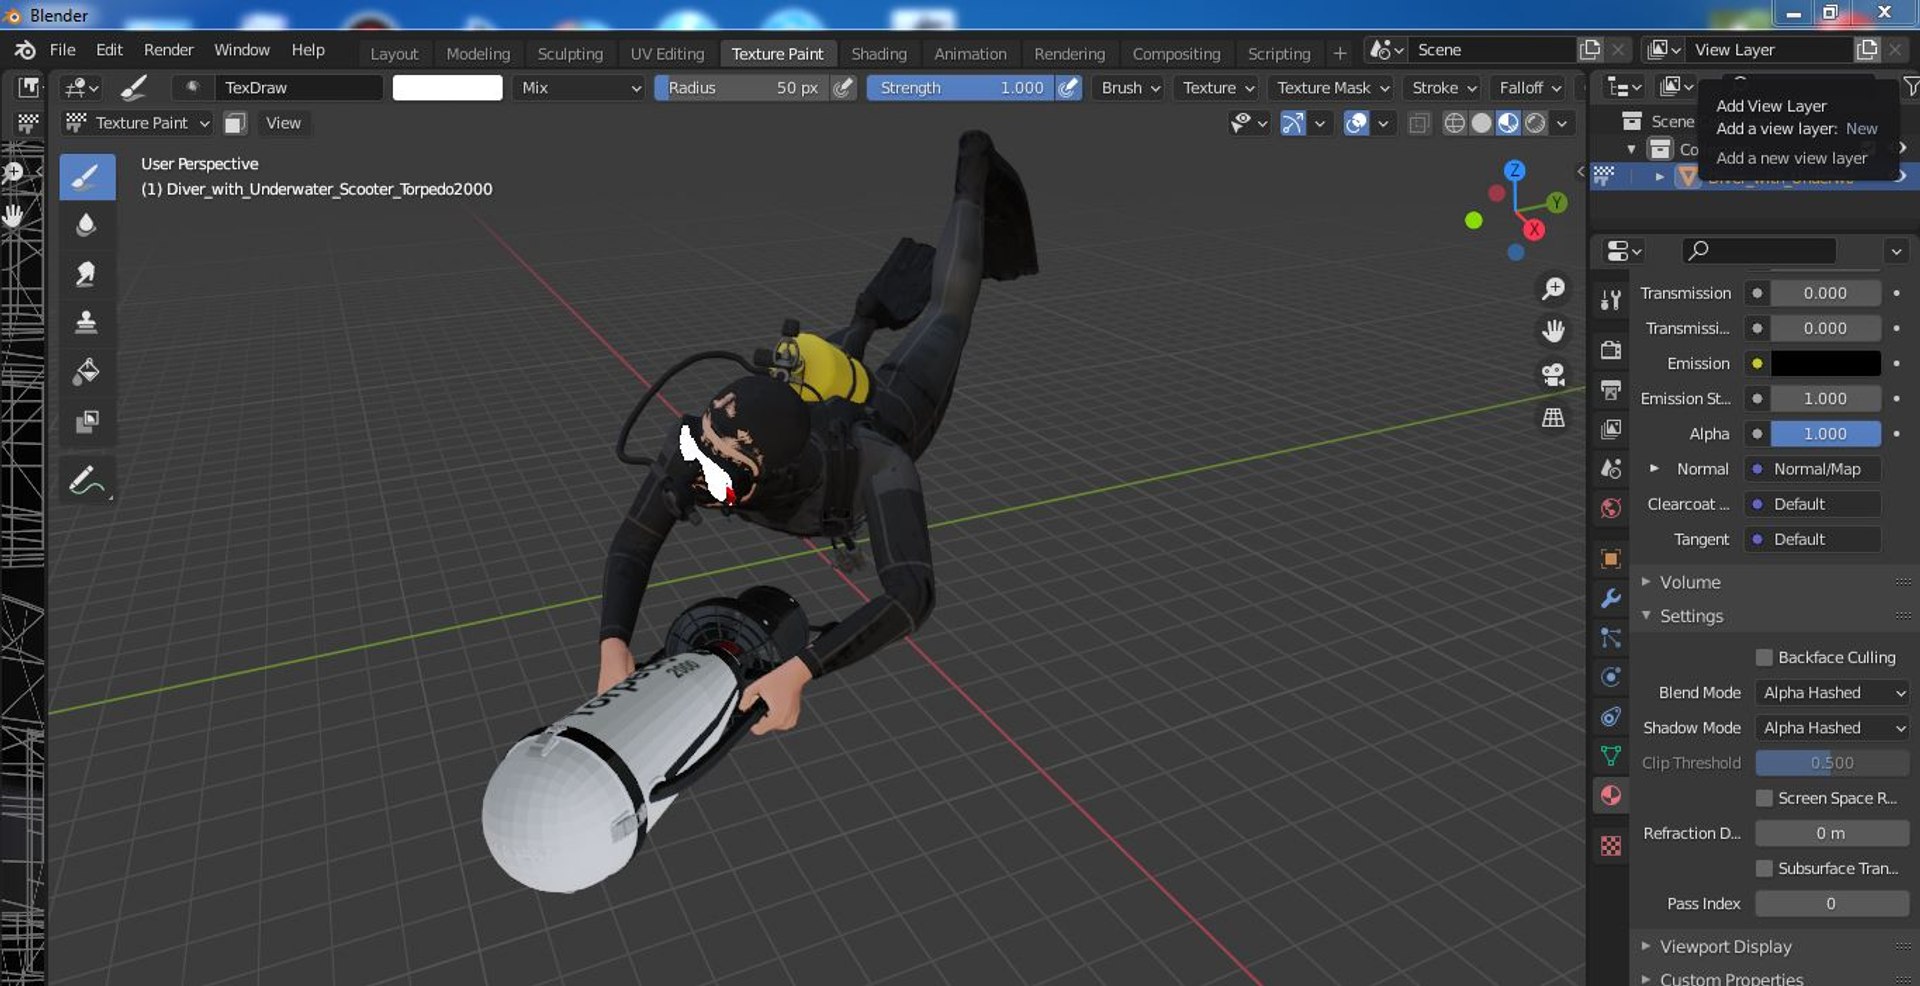Open the Stroke settings popover
Screen dimensions: 1920x986
(x=1443, y=88)
